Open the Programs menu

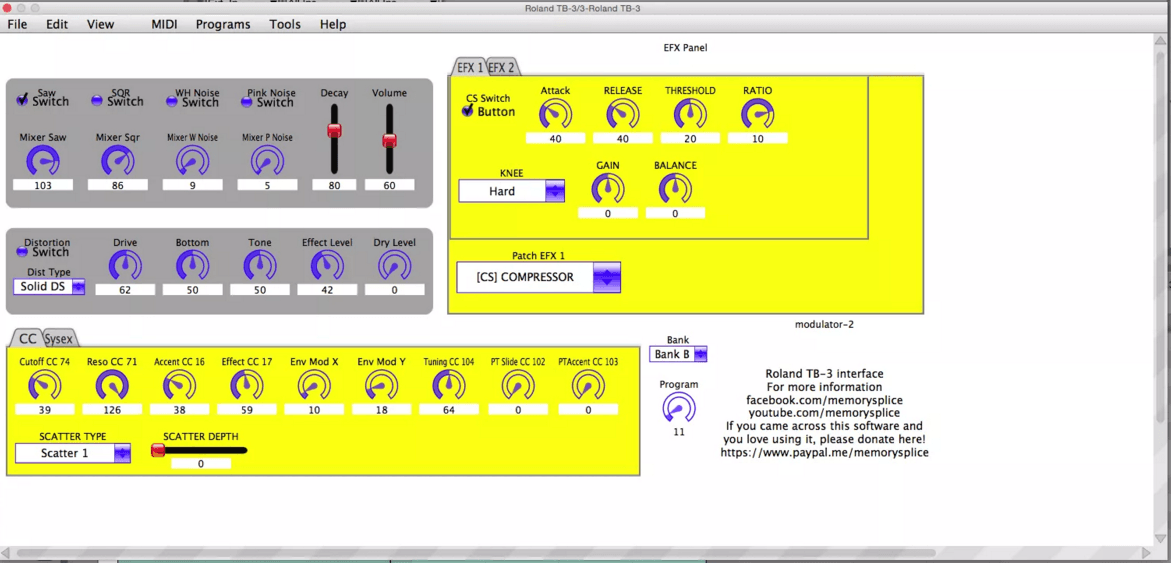click(x=223, y=24)
